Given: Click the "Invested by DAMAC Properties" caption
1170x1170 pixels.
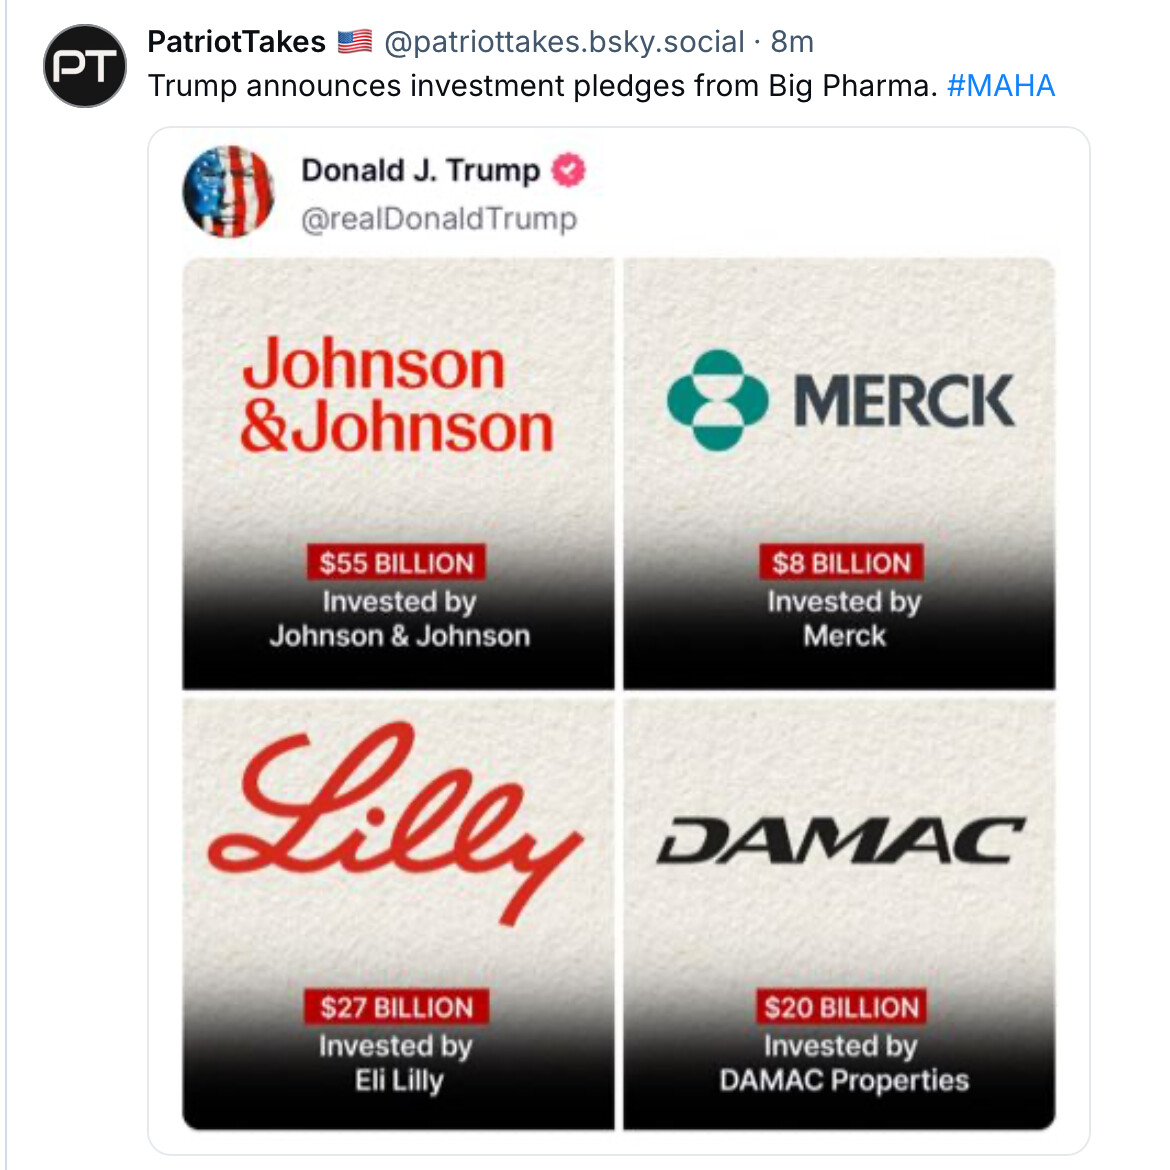Looking at the screenshot, I should (x=843, y=1064).
